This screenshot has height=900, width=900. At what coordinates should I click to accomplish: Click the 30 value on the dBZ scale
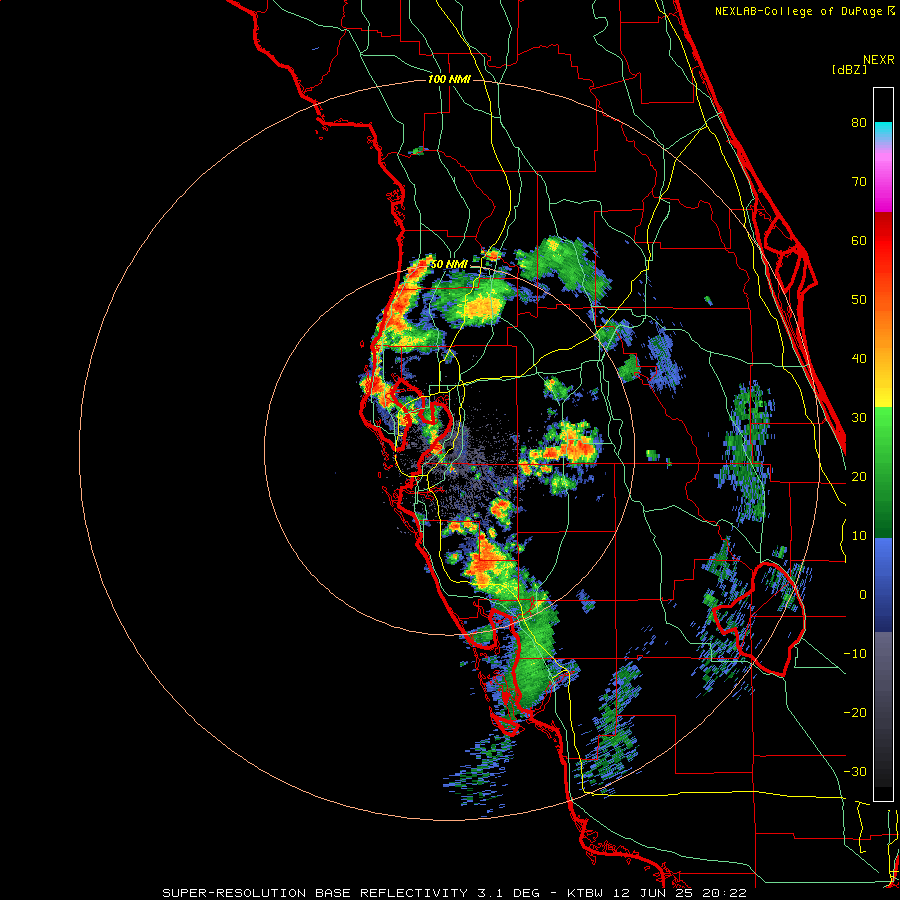click(859, 418)
